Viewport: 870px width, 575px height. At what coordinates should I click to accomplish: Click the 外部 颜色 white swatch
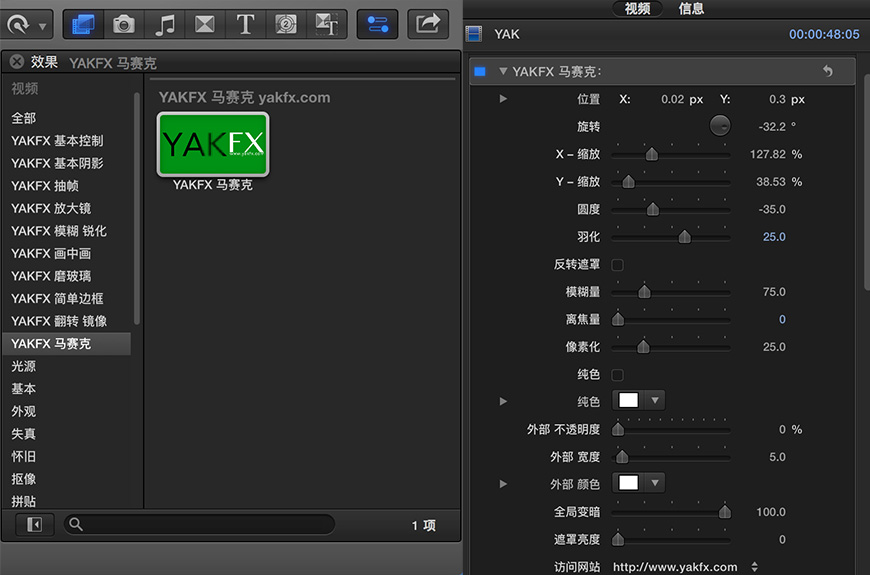point(628,483)
